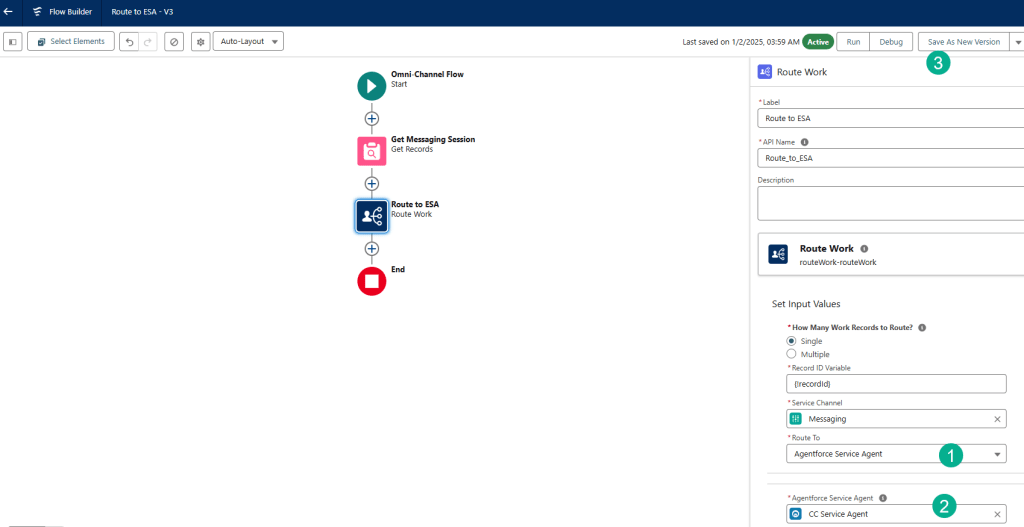Open flow settings gear icon
The height and width of the screenshot is (527, 1024).
pos(200,42)
